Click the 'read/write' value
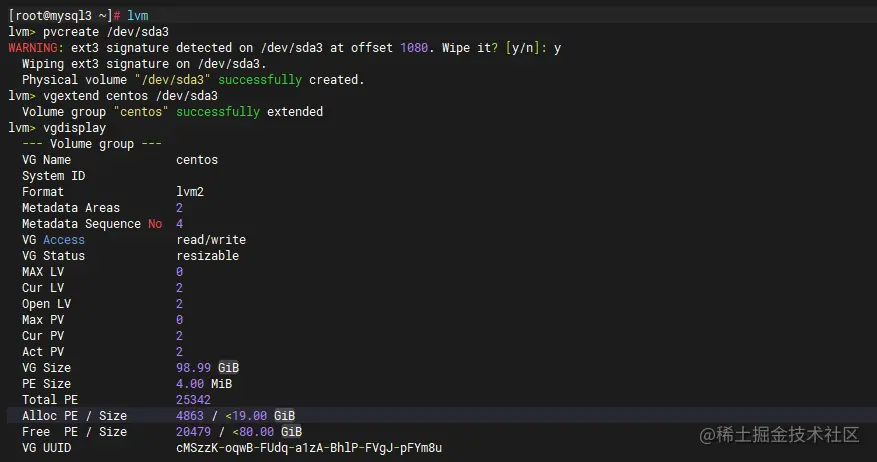 click(211, 240)
